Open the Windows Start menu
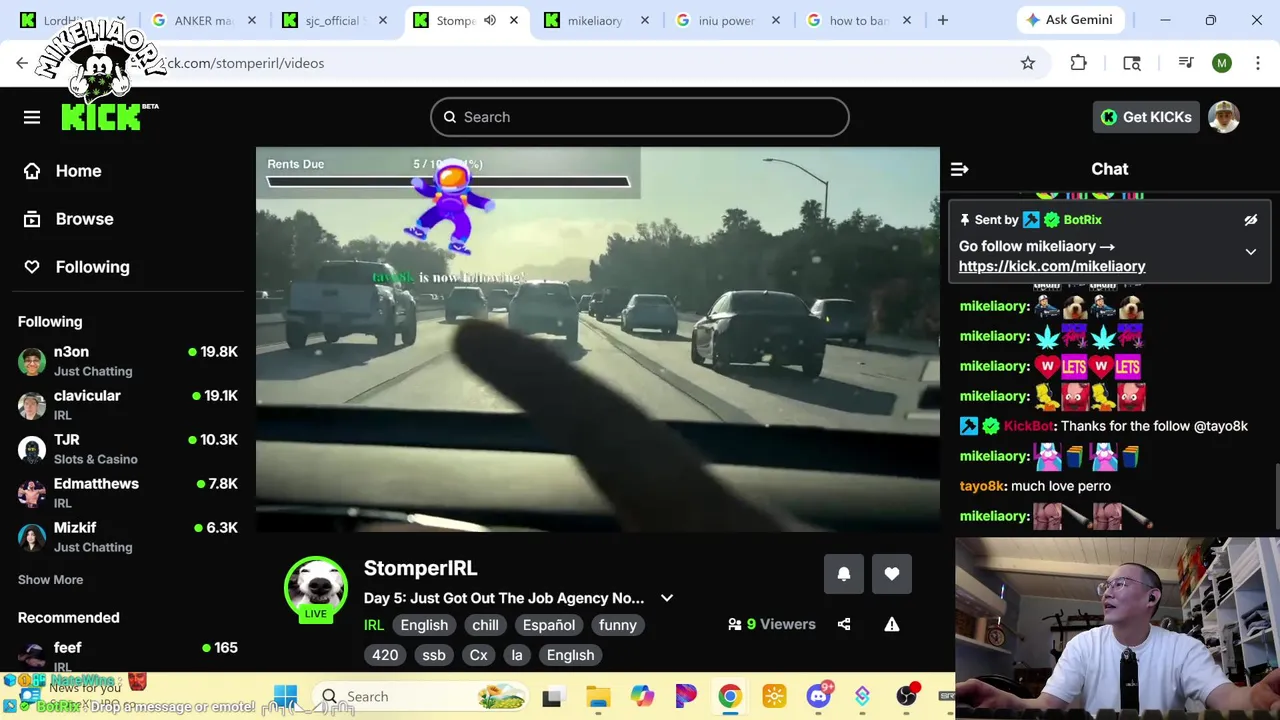This screenshot has height=720, width=1280. coord(285,697)
